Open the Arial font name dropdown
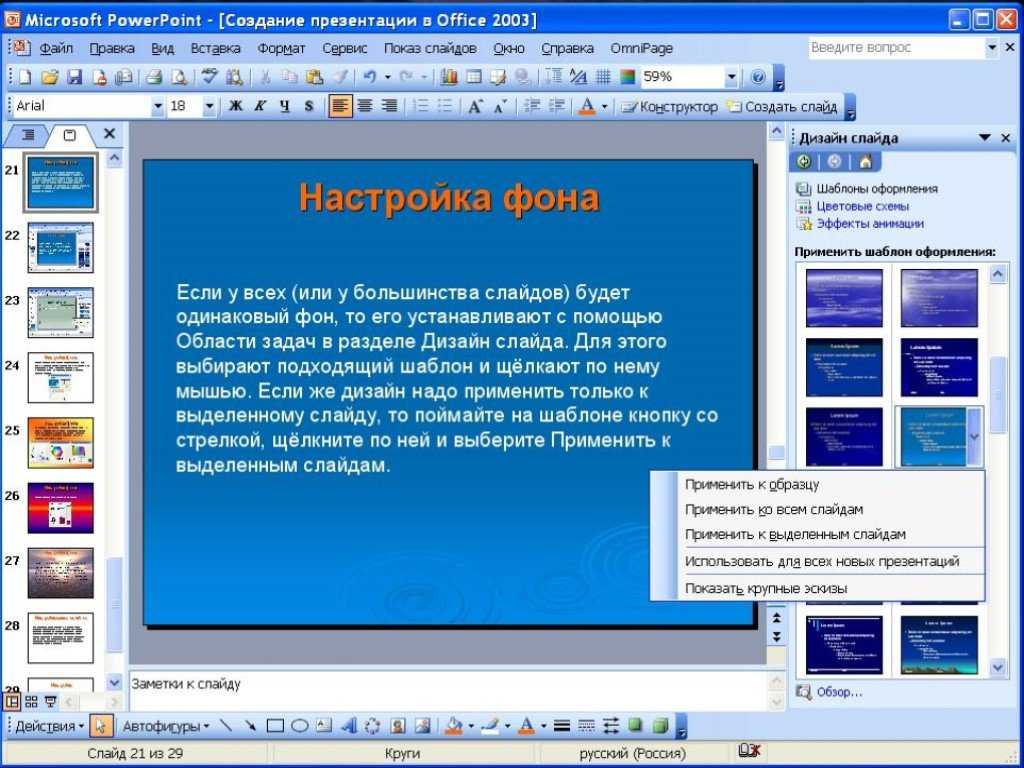The image size is (1024, 768). click(x=157, y=106)
